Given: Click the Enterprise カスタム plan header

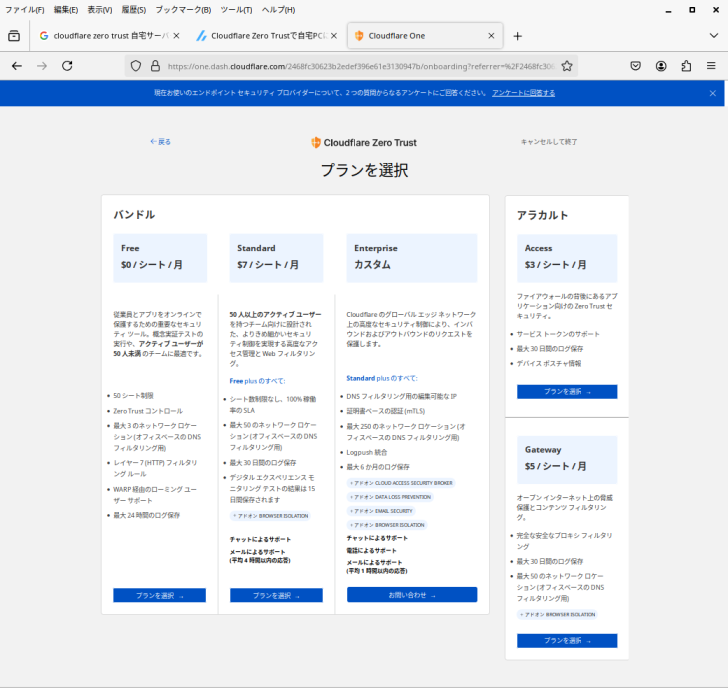Looking at the screenshot, I should 412,258.
